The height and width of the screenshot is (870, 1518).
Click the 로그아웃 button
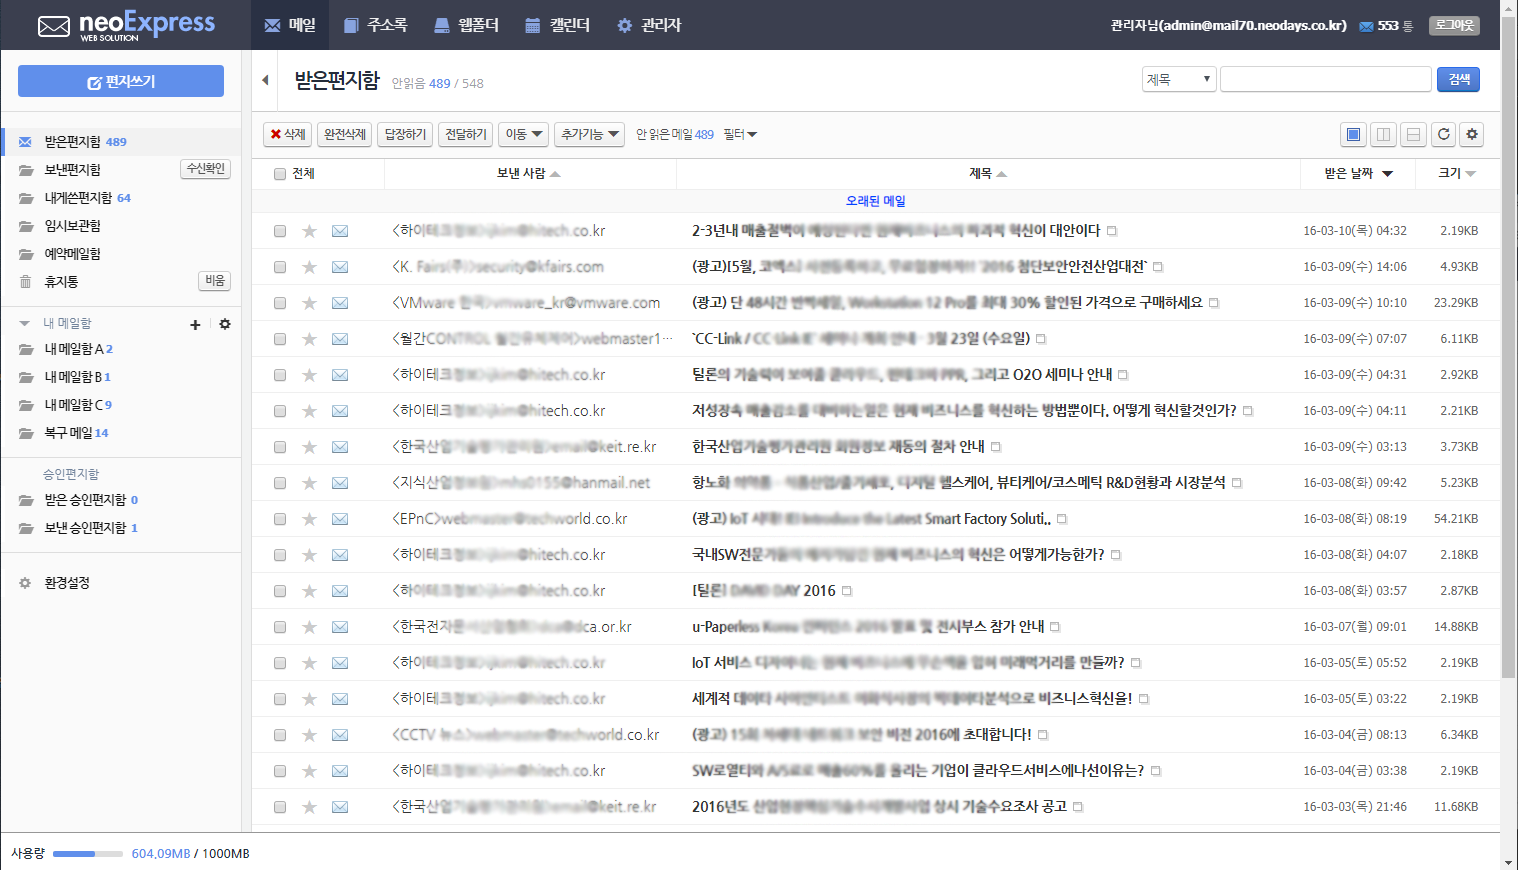[x=1454, y=25]
